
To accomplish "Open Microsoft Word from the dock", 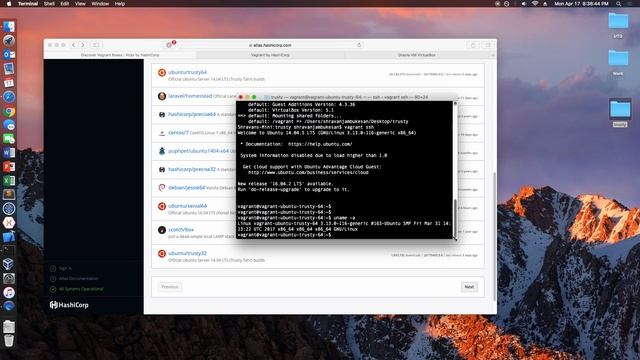I will coord(9,153).
